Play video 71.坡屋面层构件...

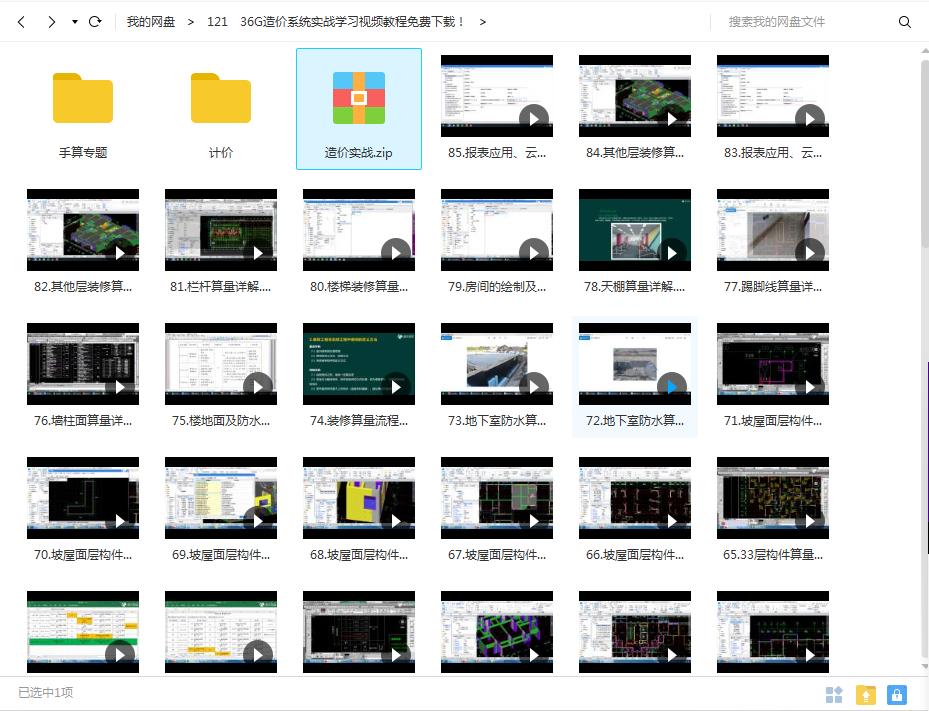click(809, 387)
